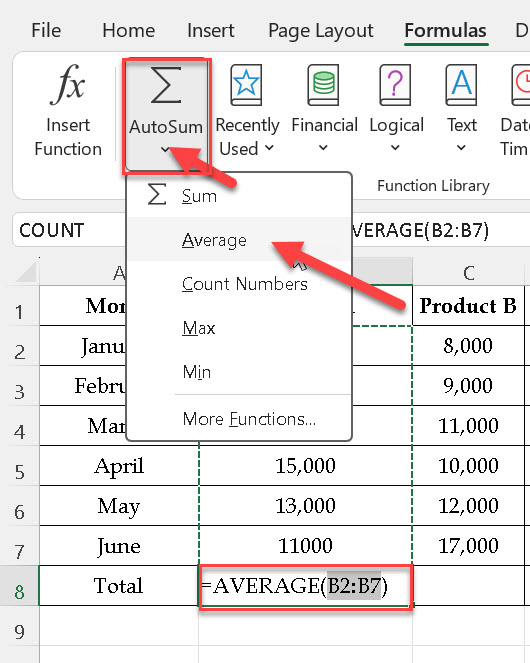Select row 1 header
530x663 pixels.
click(19, 306)
